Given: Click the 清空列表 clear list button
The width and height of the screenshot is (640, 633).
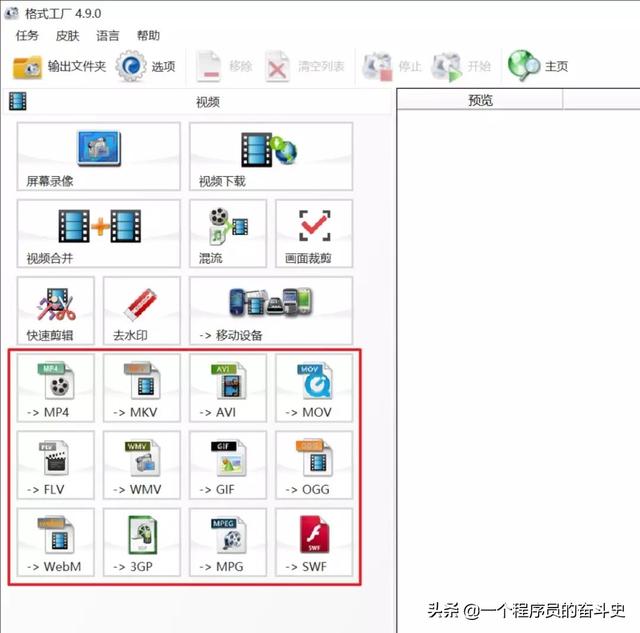Looking at the screenshot, I should tap(305, 66).
